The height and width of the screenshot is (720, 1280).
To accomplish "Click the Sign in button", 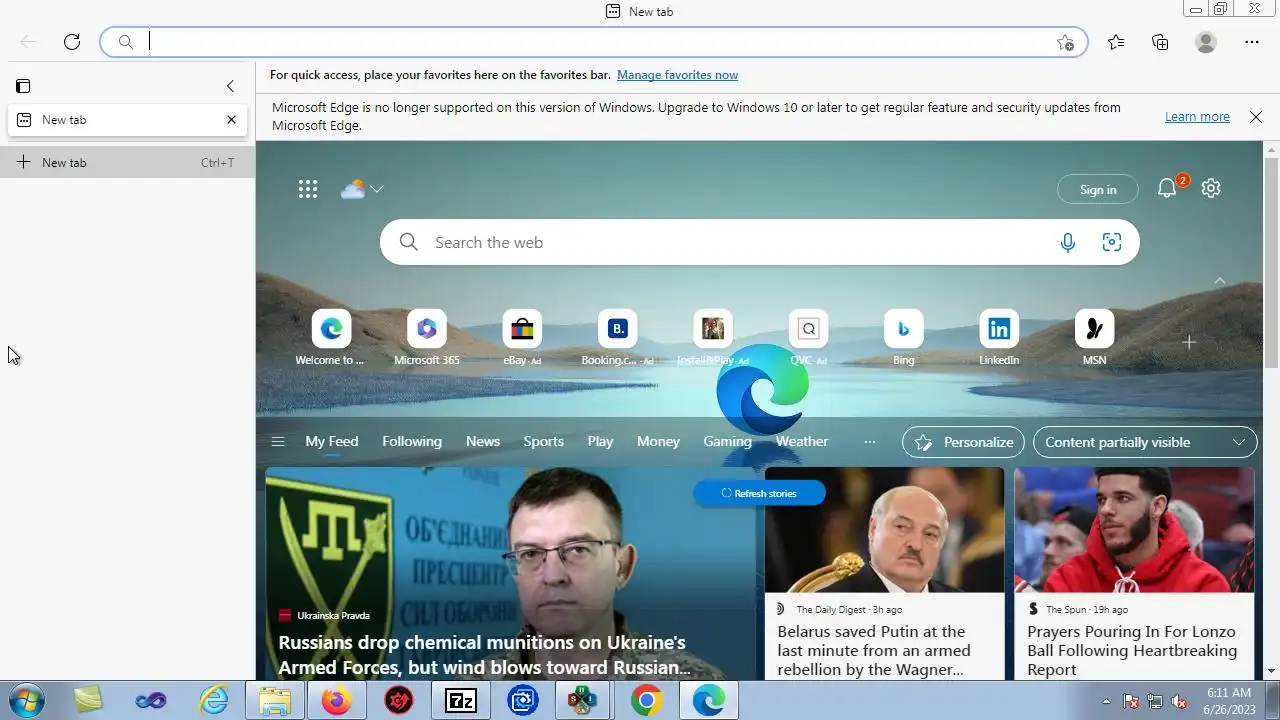I will point(1098,190).
